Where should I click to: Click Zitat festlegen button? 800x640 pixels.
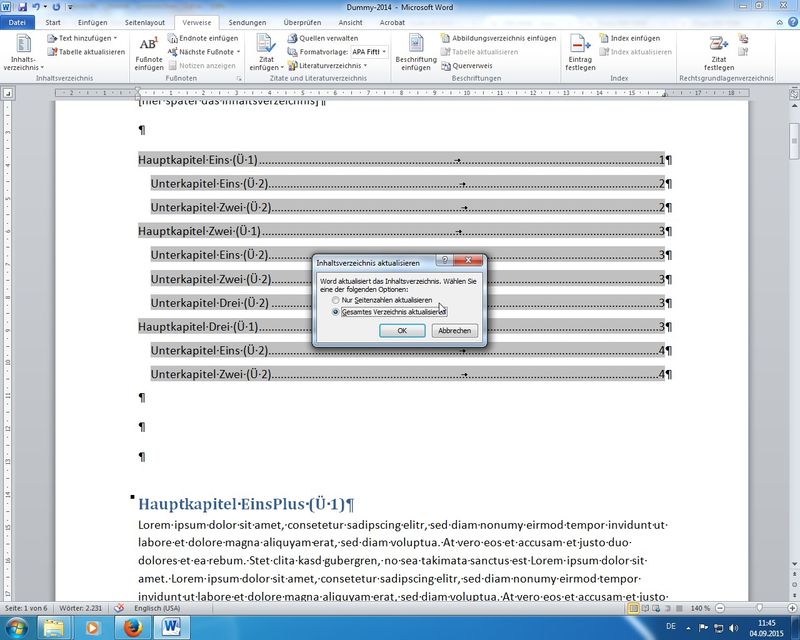[x=719, y=53]
